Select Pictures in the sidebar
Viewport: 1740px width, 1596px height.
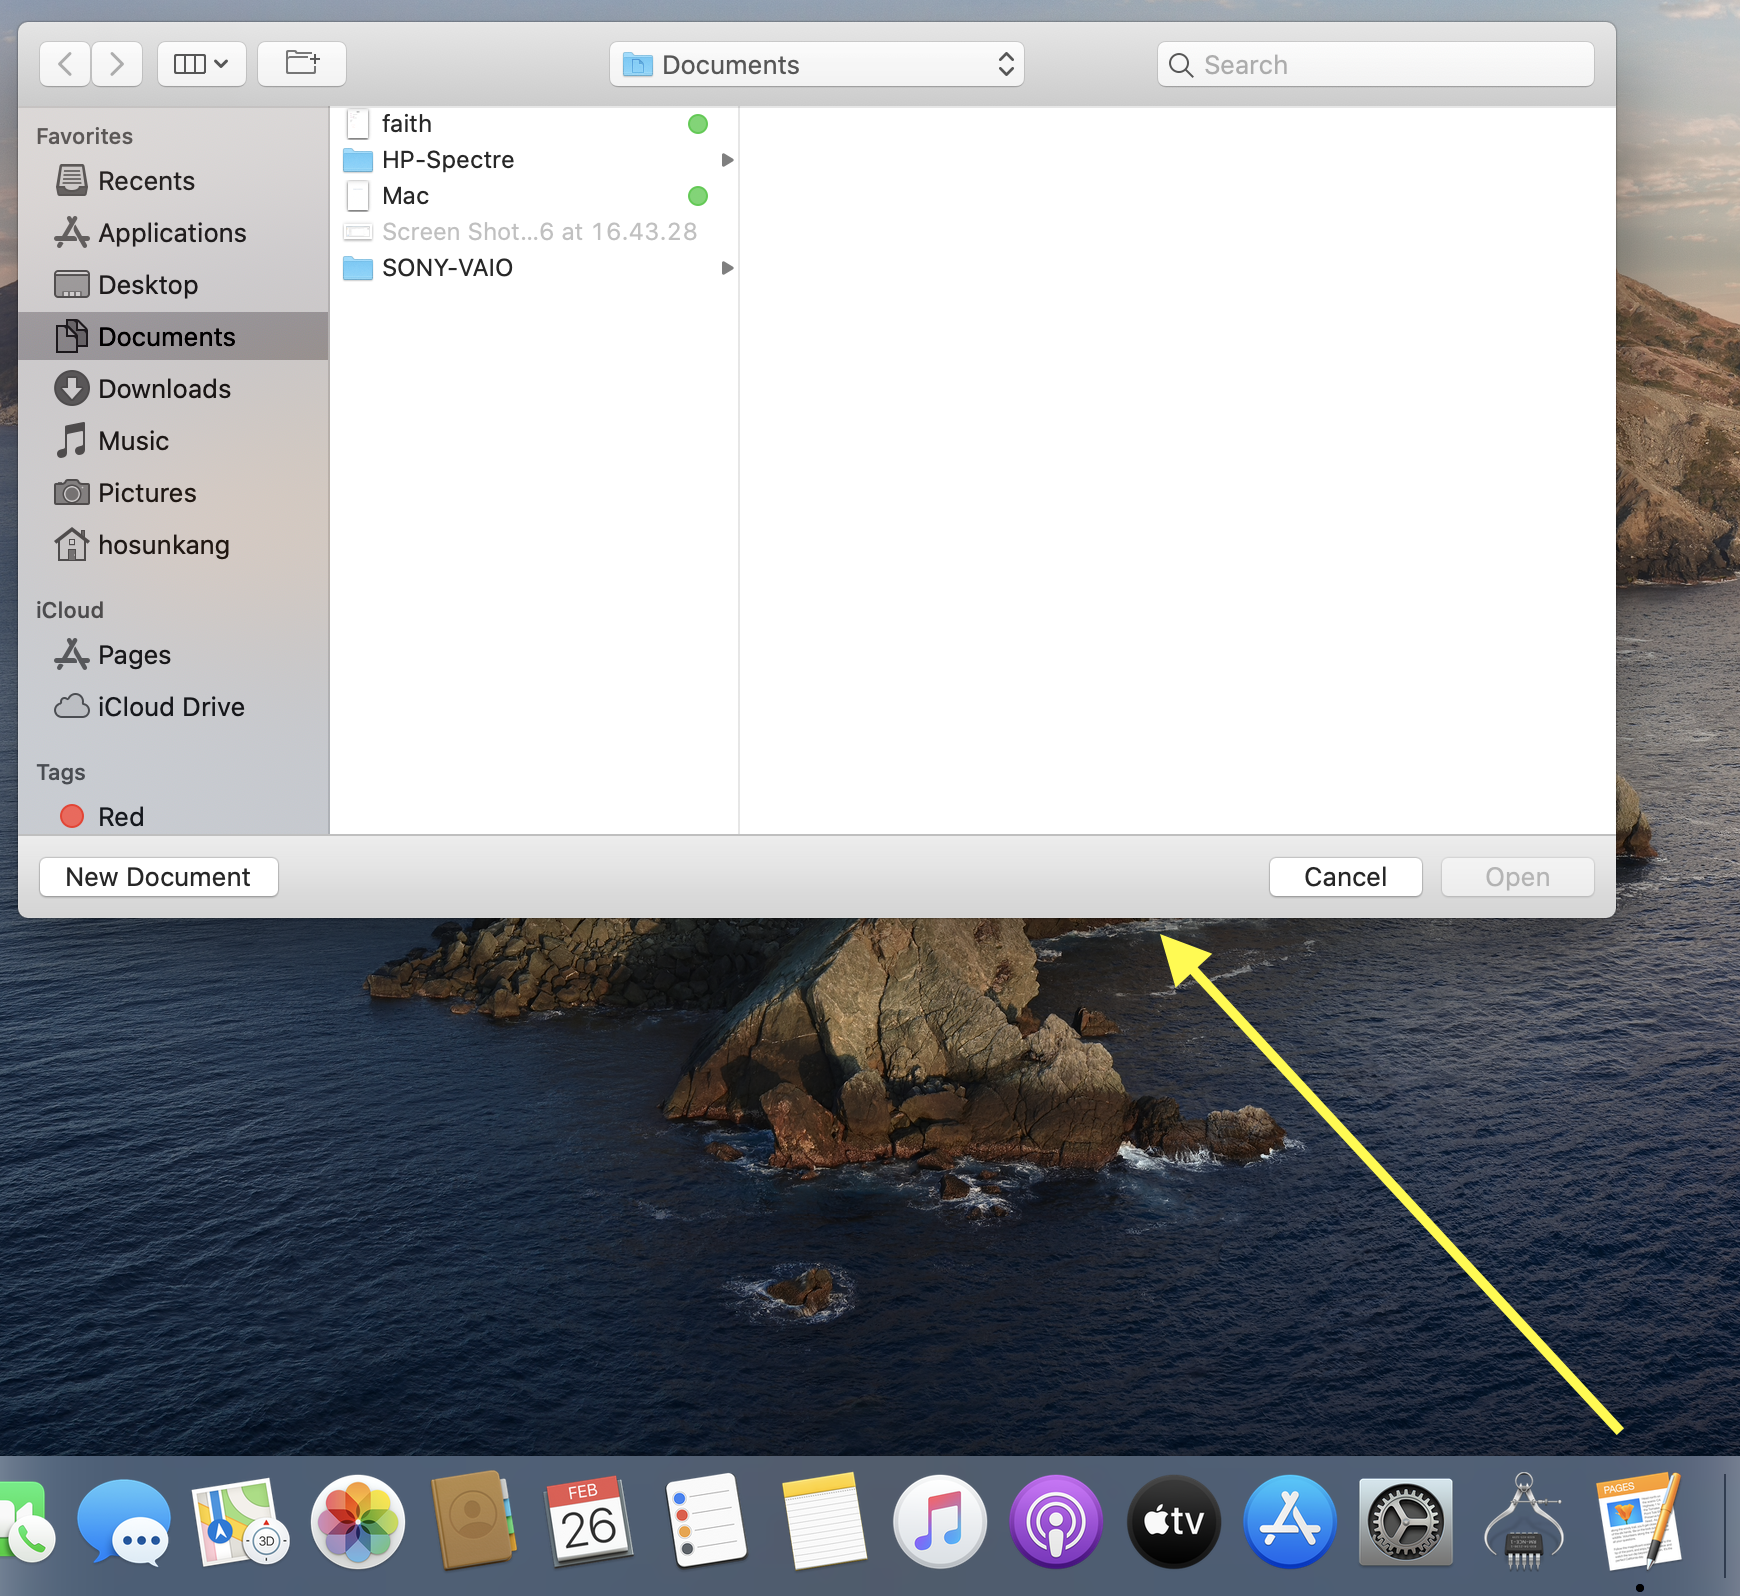pyautogui.click(x=173, y=493)
